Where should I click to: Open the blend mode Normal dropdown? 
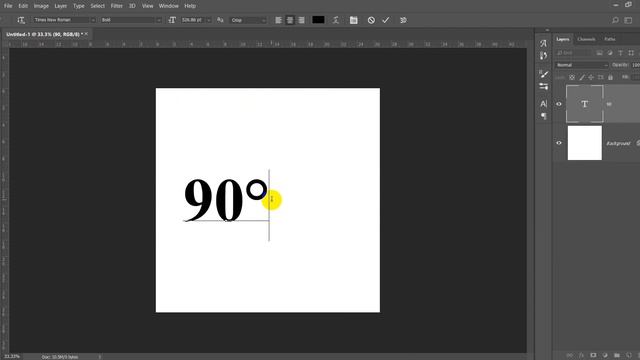tap(581, 65)
